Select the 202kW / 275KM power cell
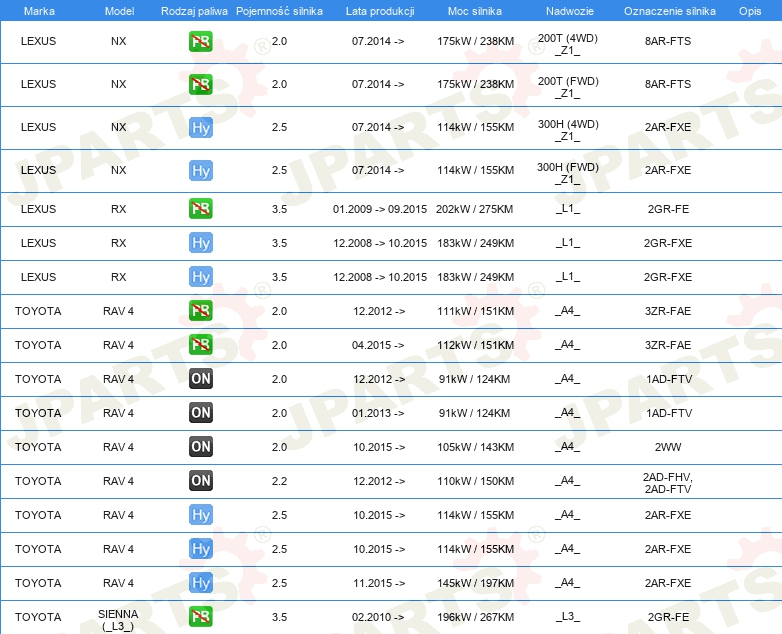 (x=475, y=210)
